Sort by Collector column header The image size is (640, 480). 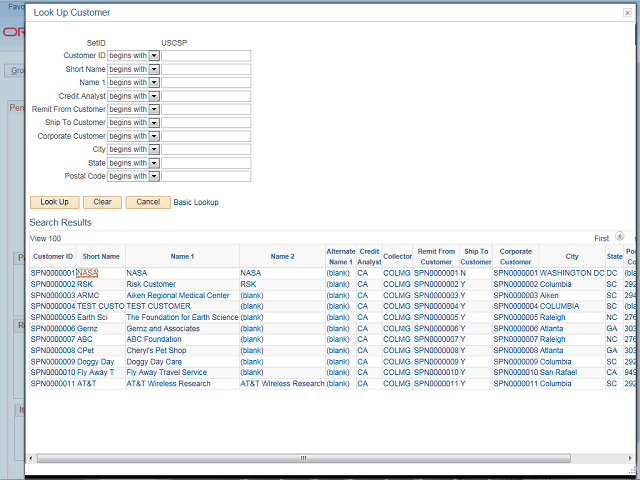pos(398,257)
